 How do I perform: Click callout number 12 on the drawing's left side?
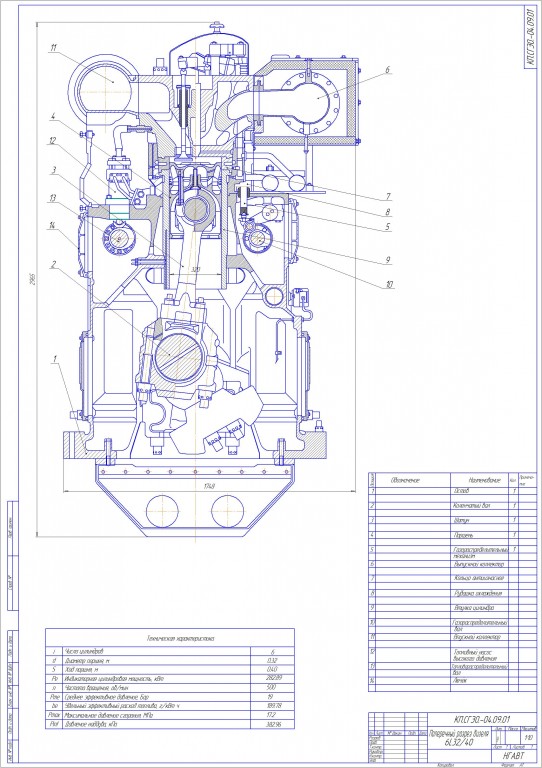click(53, 142)
